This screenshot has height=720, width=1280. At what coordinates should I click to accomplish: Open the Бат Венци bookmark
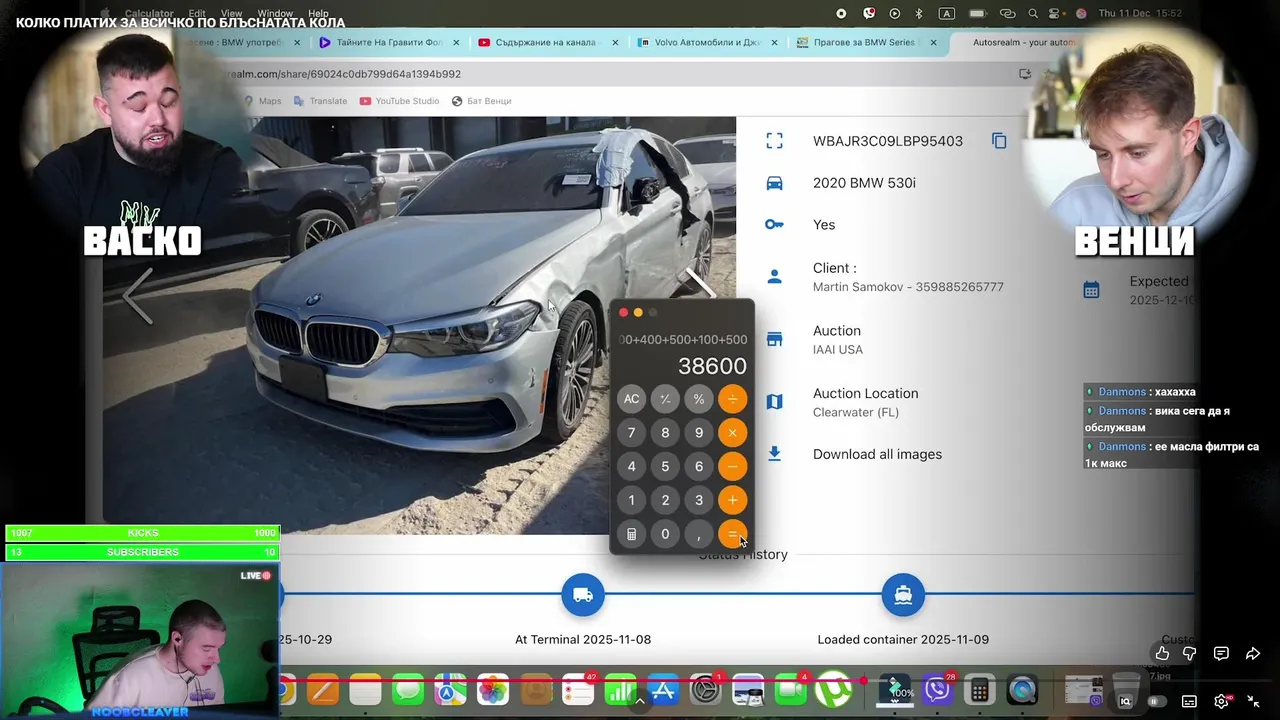point(481,101)
